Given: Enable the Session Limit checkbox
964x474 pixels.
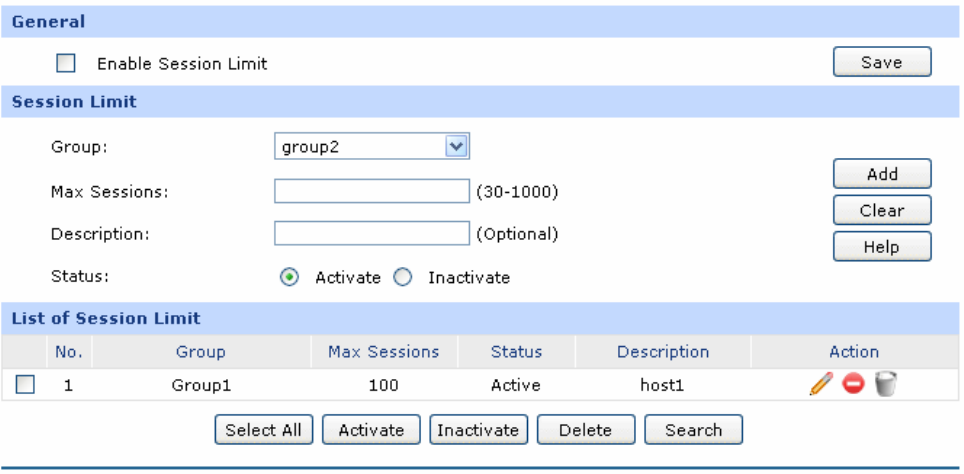Looking at the screenshot, I should point(66,64).
